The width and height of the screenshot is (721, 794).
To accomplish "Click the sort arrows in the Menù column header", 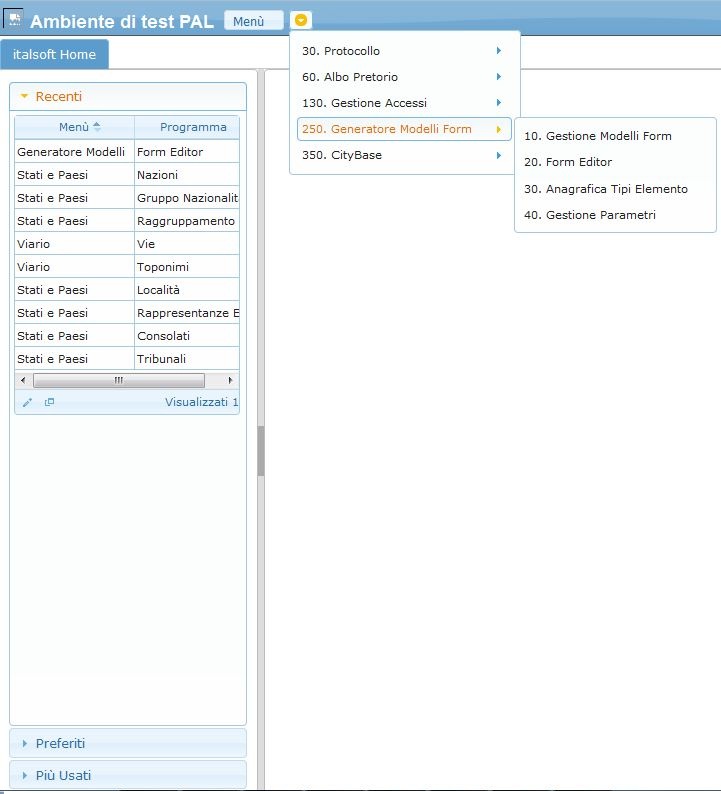I will [x=97, y=127].
